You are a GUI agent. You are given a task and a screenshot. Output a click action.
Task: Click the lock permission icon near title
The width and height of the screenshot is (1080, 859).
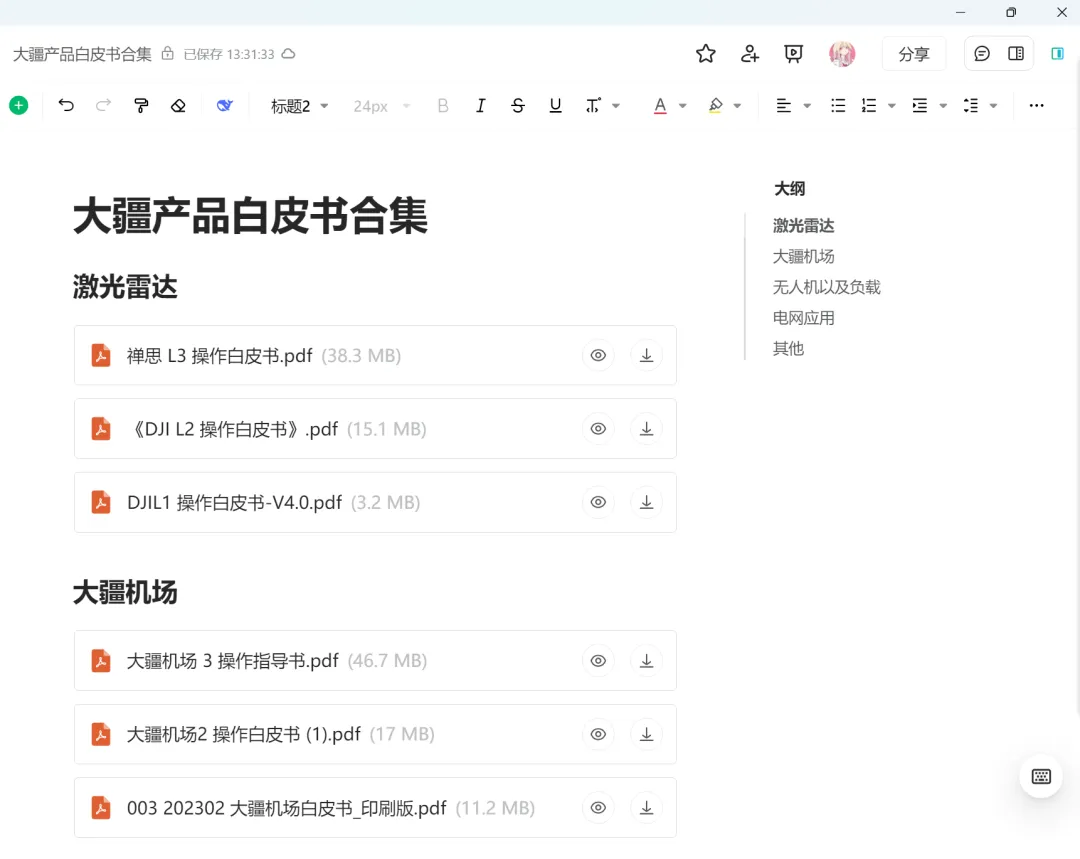[x=167, y=54]
